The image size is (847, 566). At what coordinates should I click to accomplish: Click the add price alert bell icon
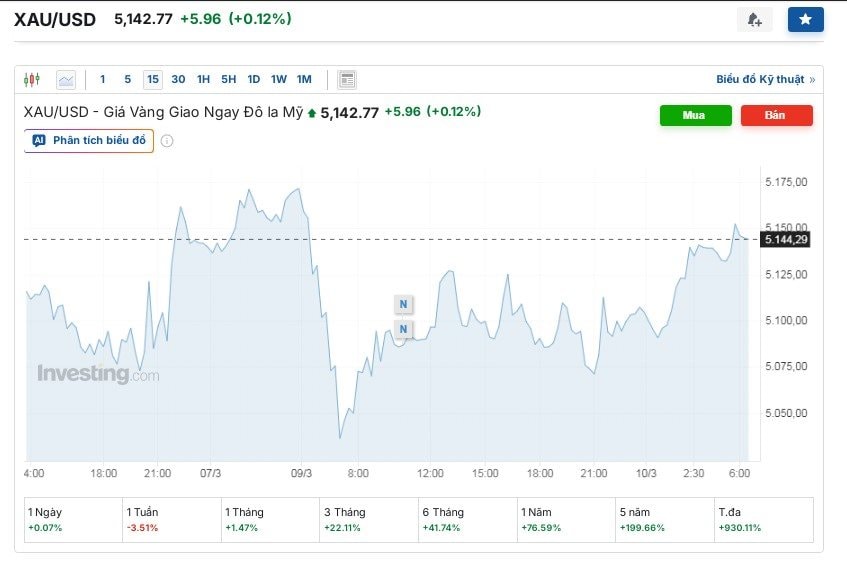(x=754, y=20)
